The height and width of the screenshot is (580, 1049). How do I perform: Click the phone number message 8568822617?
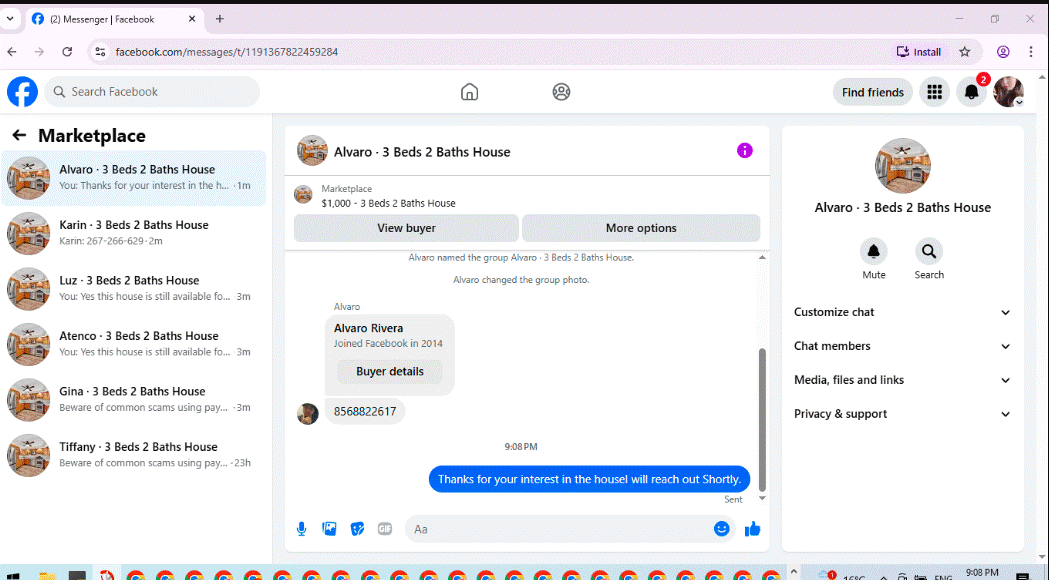pyautogui.click(x=365, y=411)
